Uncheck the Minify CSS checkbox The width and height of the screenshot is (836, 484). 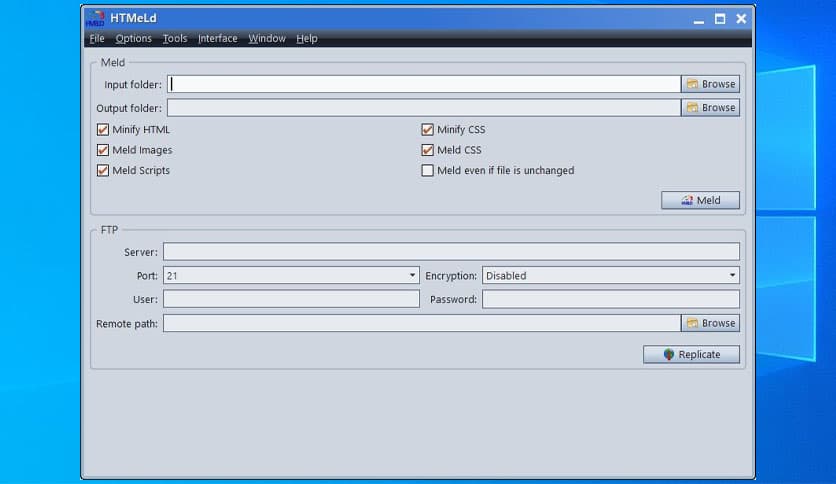[x=427, y=130]
